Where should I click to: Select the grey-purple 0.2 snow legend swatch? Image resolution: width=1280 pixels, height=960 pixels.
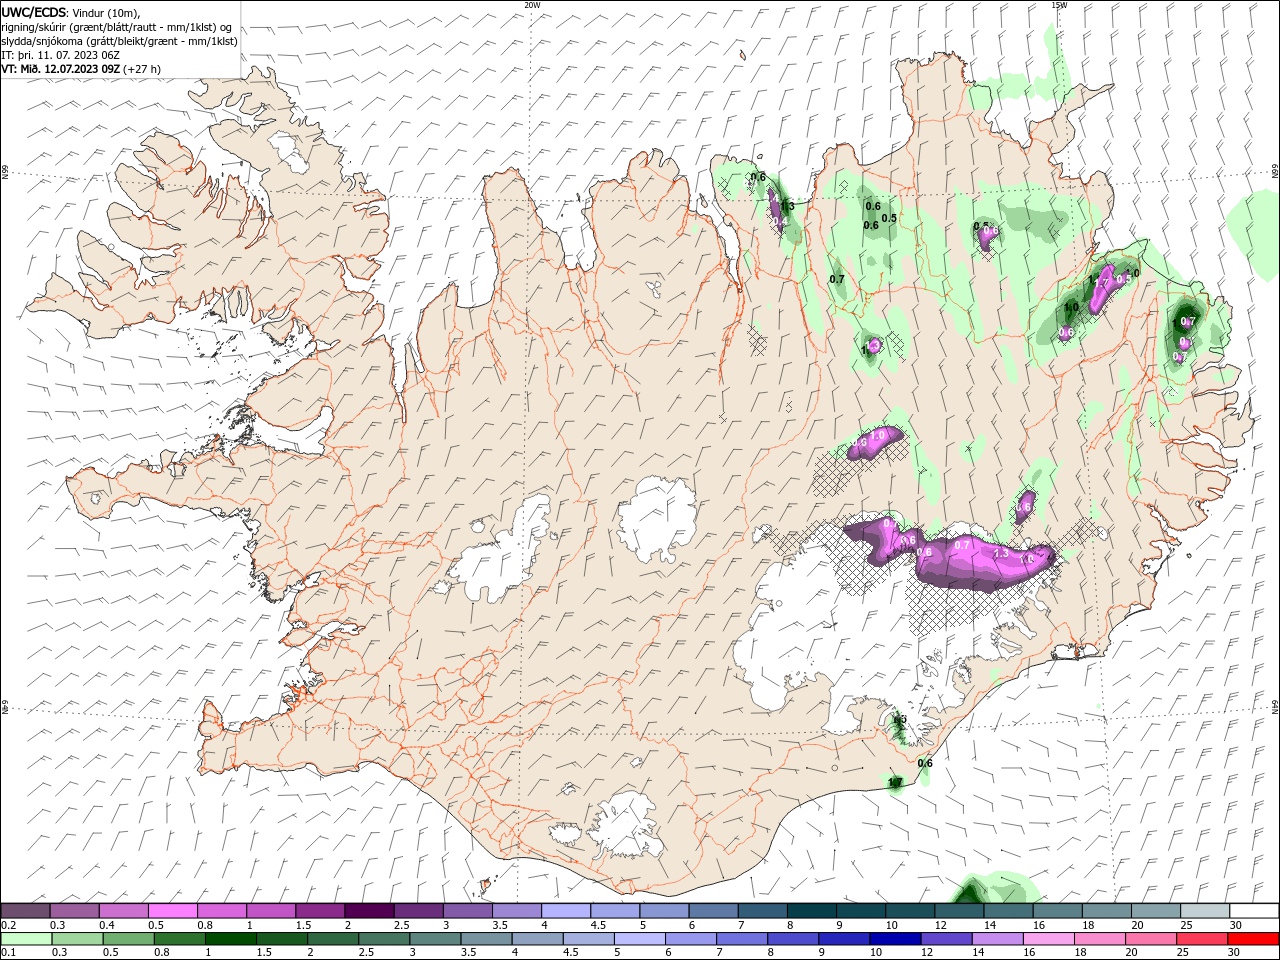[26, 911]
